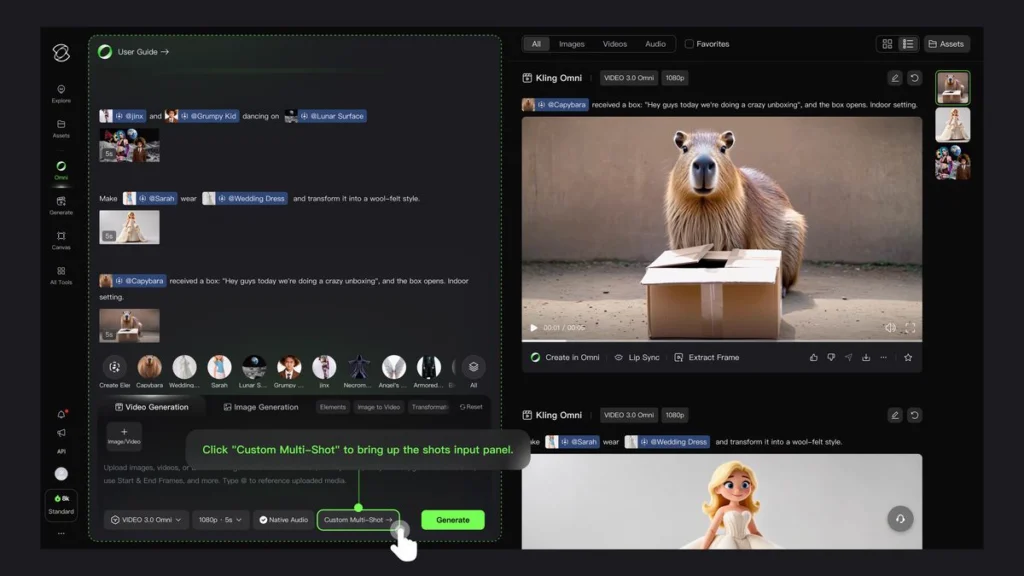
Task: Mute the capybara video sound
Action: [890, 327]
